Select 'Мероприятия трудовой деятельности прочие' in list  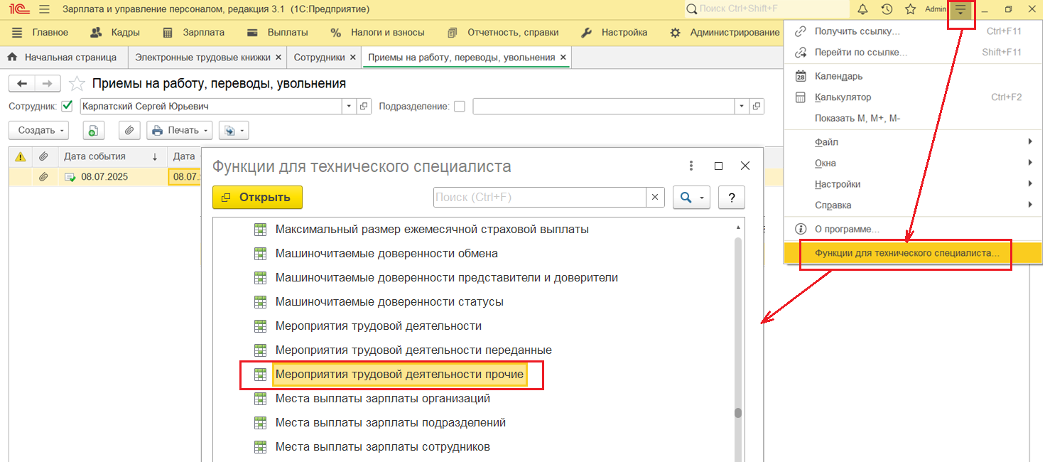coord(399,375)
